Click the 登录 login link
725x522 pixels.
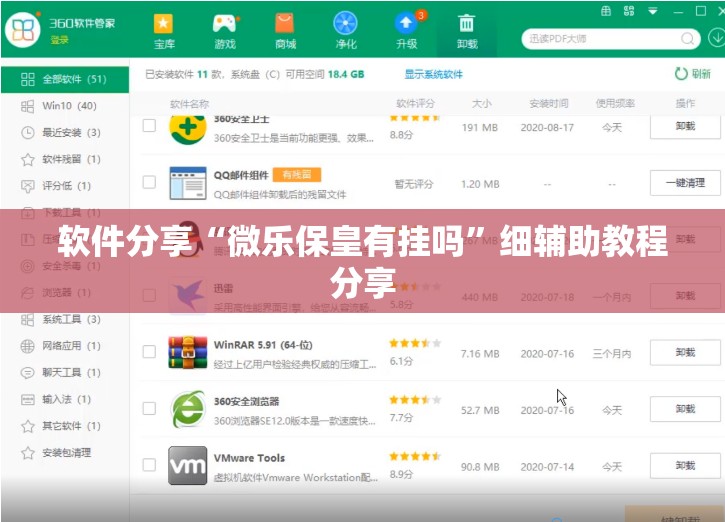coord(59,40)
